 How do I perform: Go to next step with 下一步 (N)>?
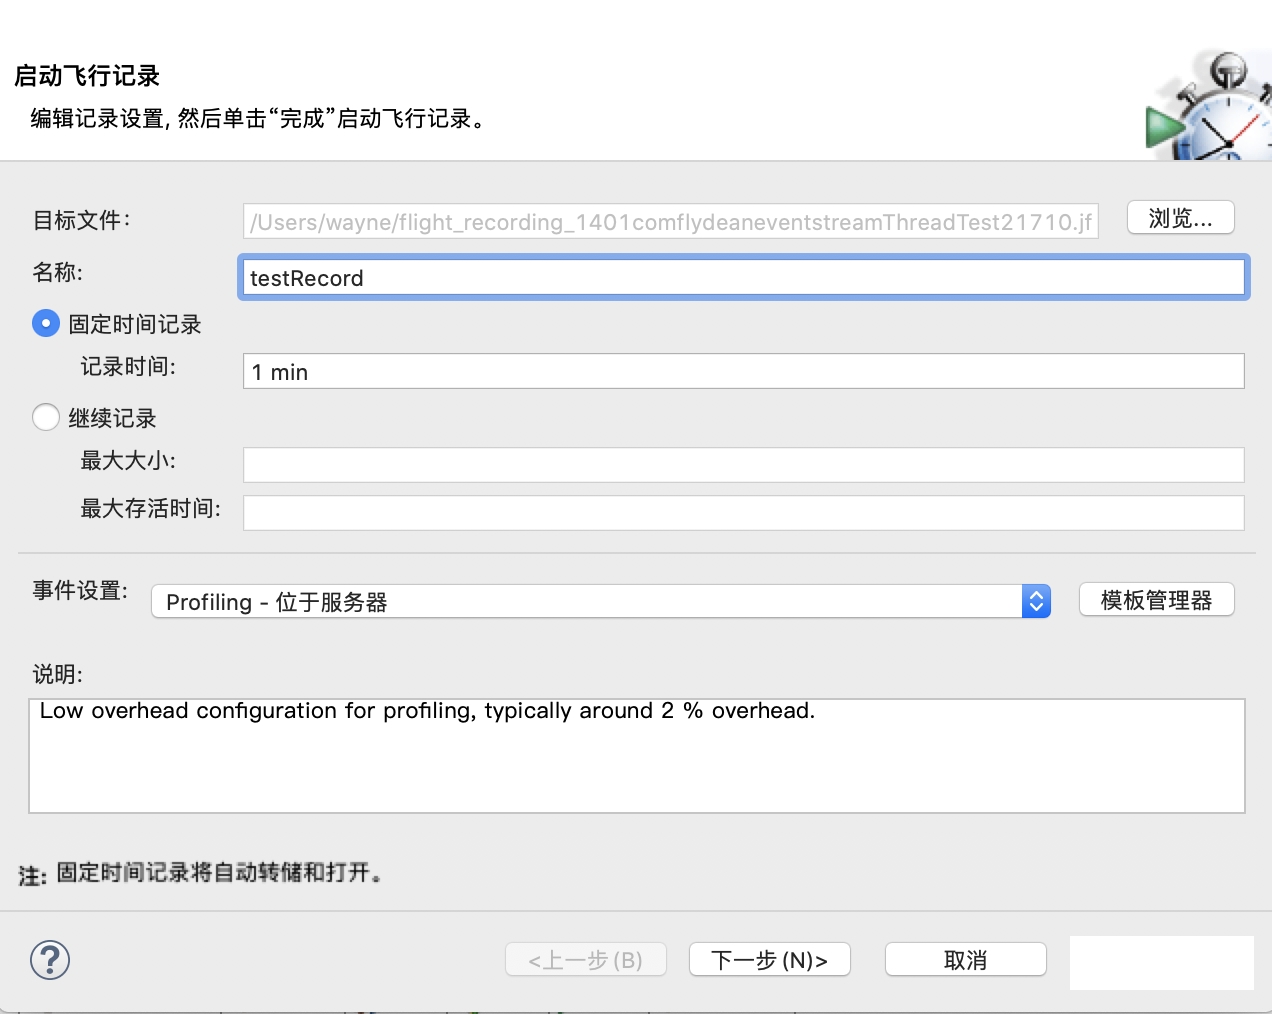[x=769, y=960]
